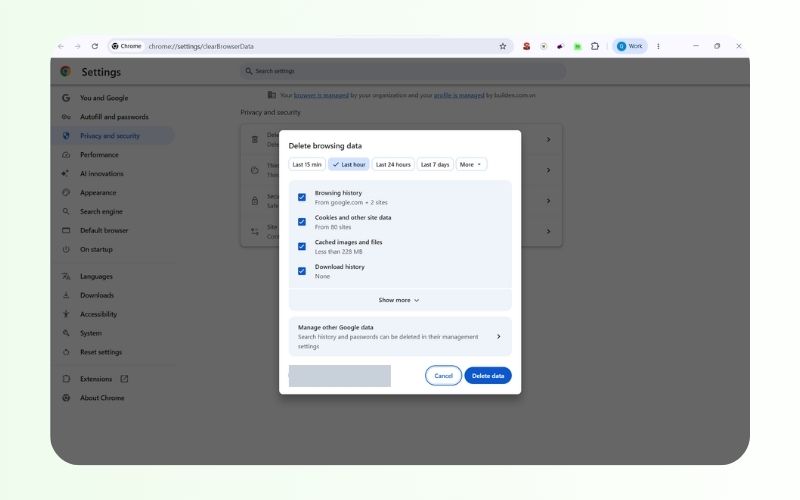Expand first privacy row chevron with trash icon

tap(548, 139)
